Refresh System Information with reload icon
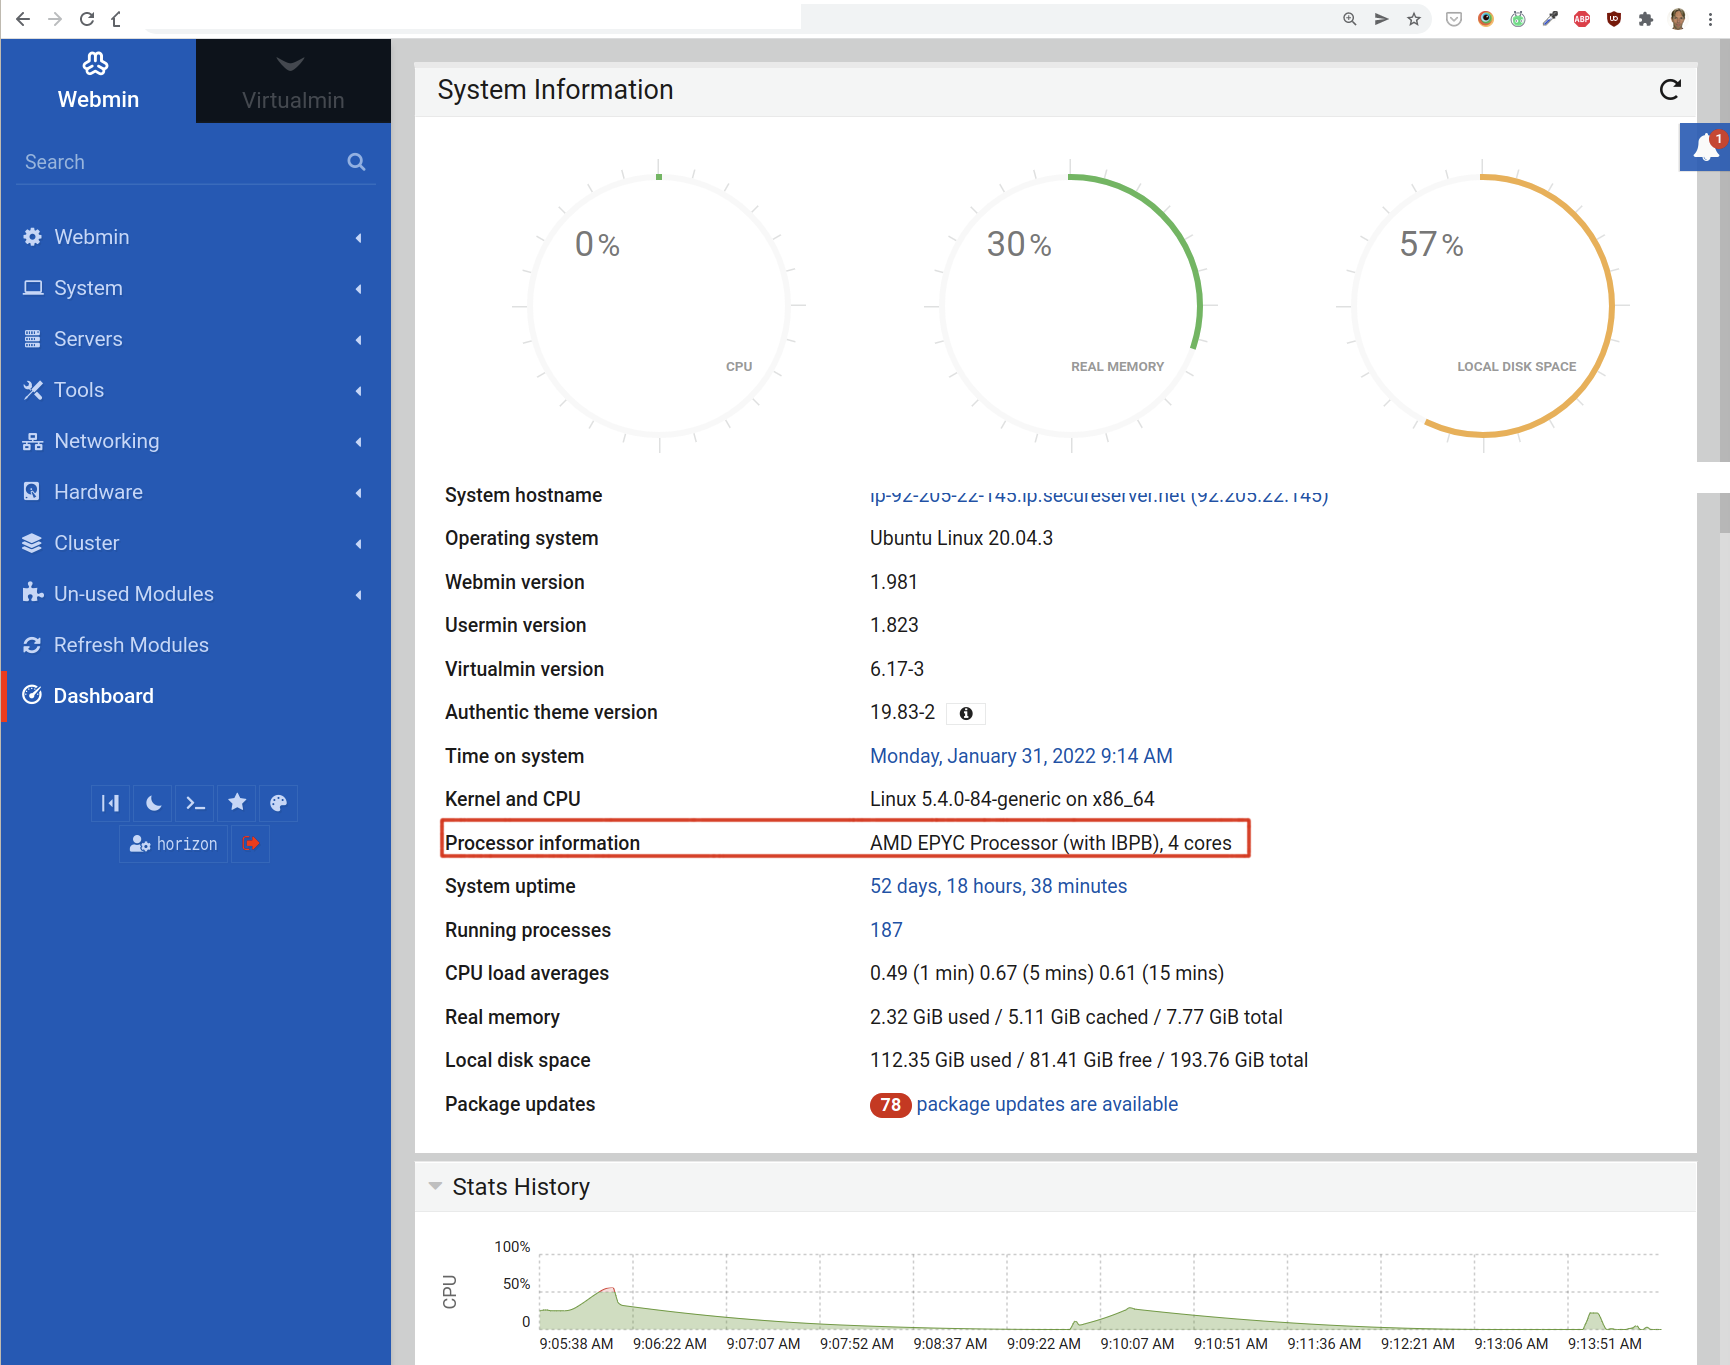1730x1365 pixels. pos(1669,90)
